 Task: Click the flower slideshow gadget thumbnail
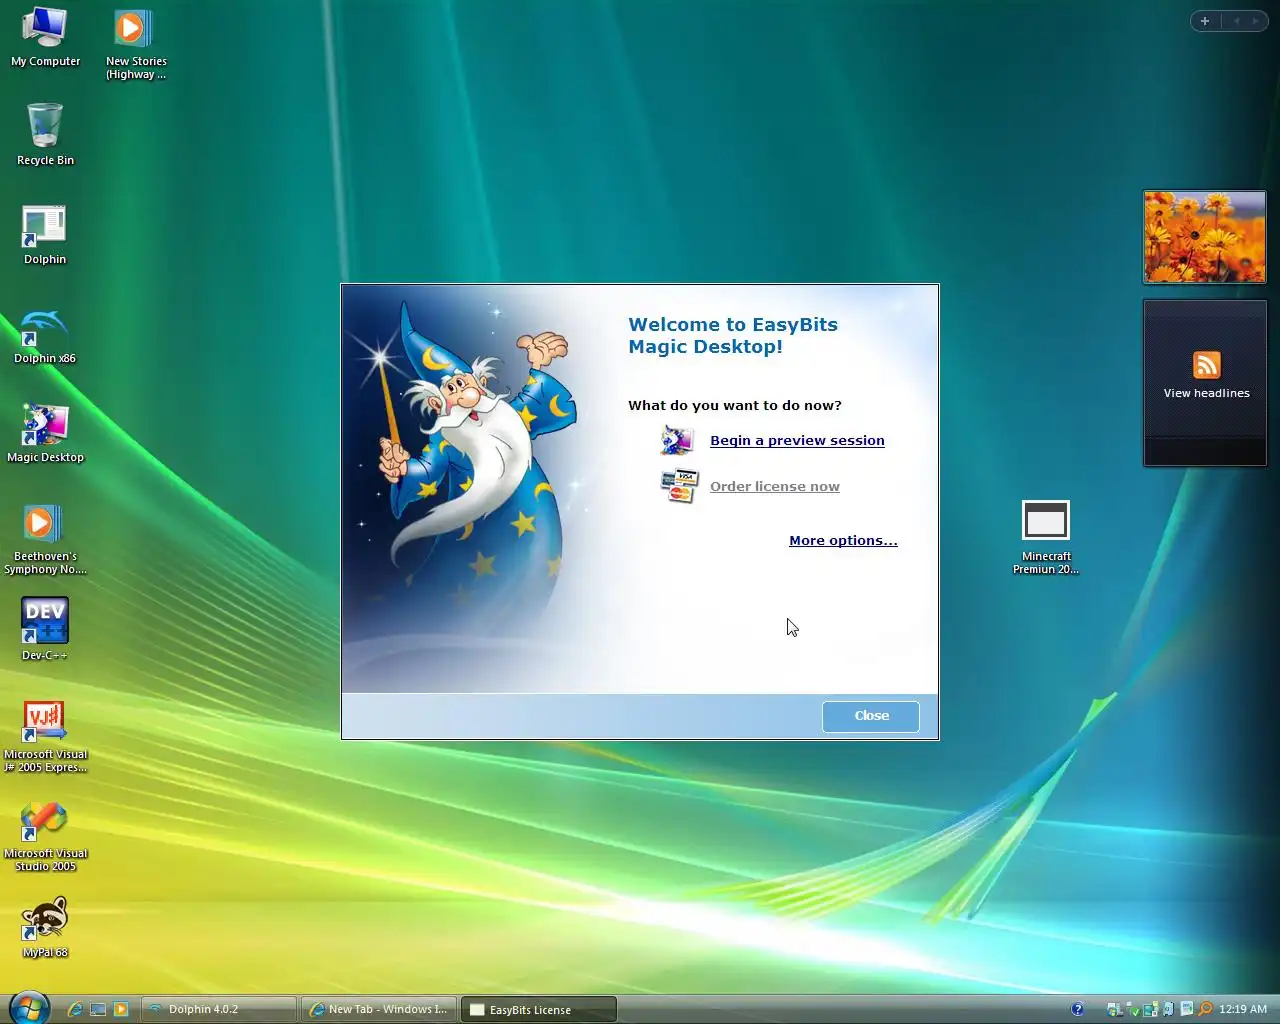(x=1205, y=237)
